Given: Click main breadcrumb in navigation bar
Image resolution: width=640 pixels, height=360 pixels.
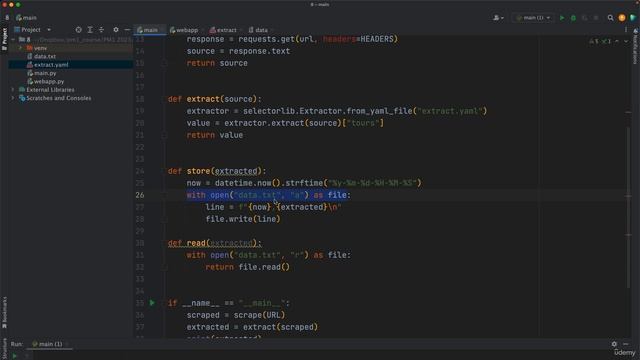Looking at the screenshot, I should tap(27, 18).
